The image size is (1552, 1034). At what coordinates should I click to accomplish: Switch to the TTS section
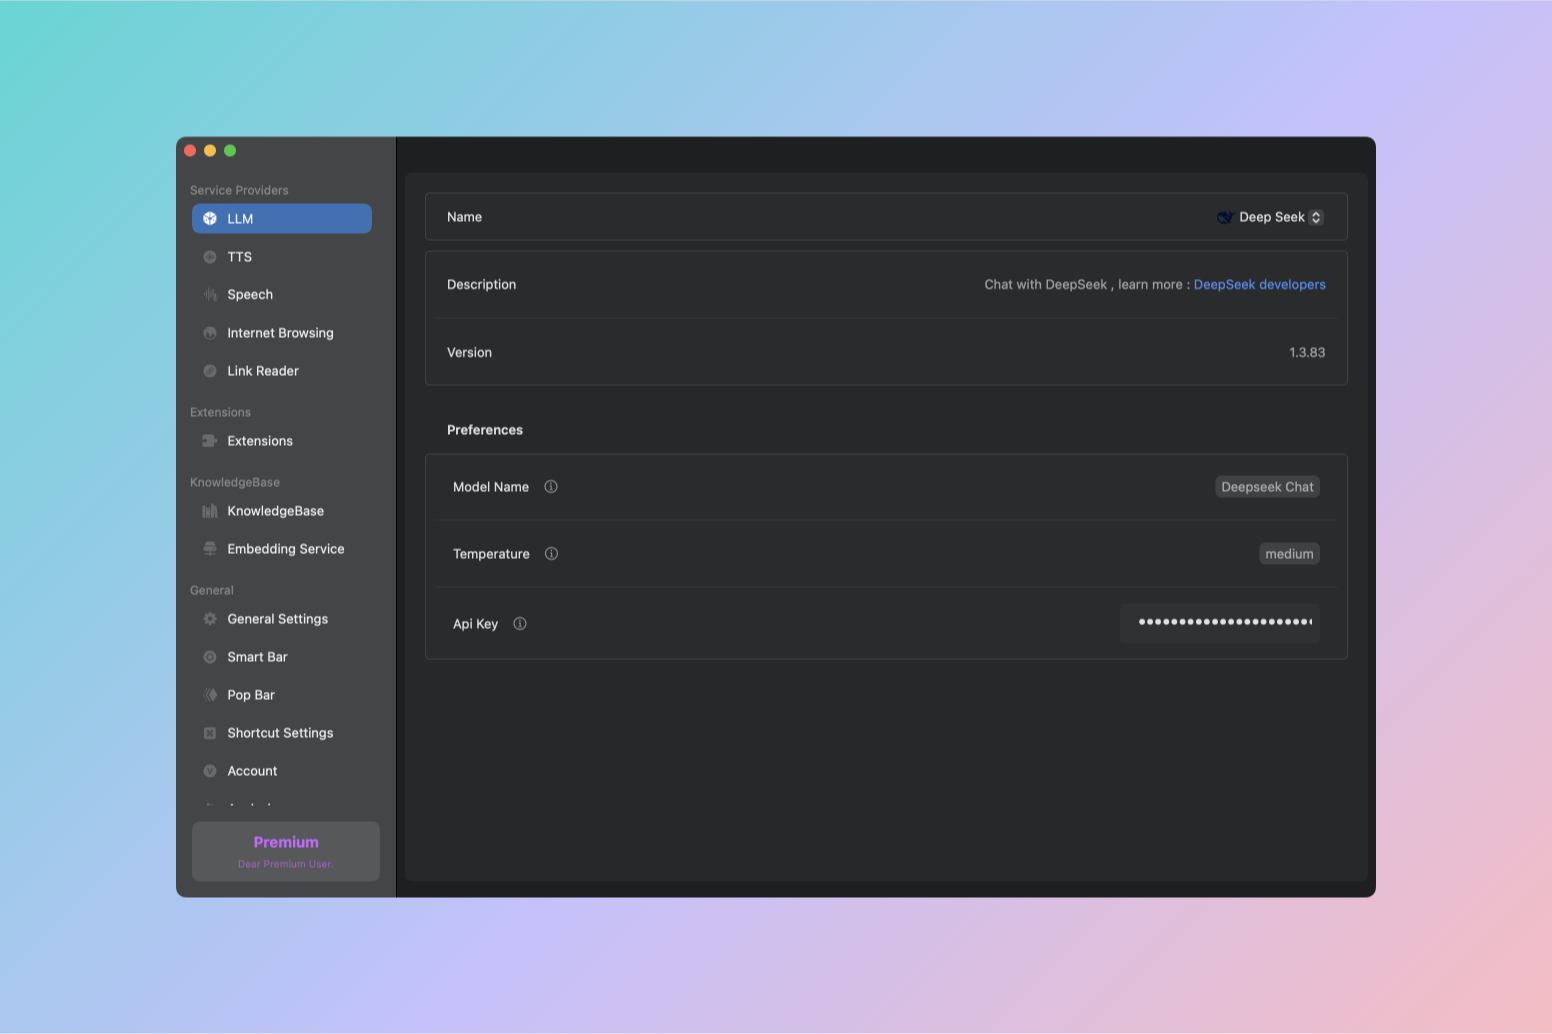click(282, 257)
